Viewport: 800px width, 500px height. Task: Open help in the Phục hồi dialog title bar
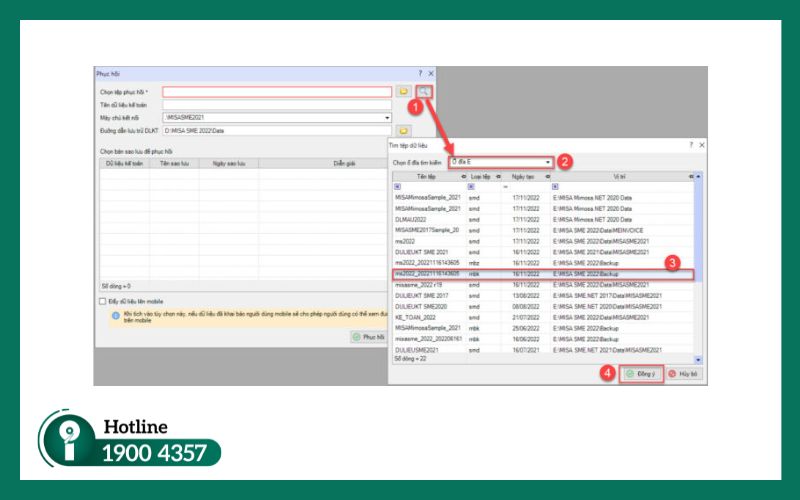420,73
